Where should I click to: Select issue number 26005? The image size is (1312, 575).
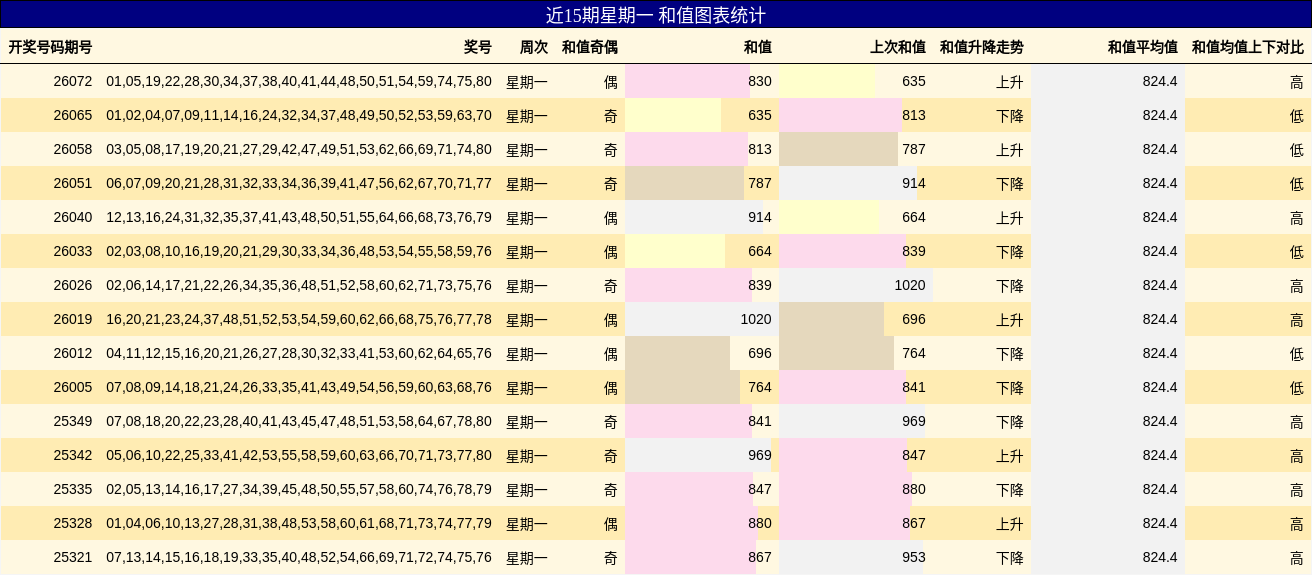tap(73, 387)
